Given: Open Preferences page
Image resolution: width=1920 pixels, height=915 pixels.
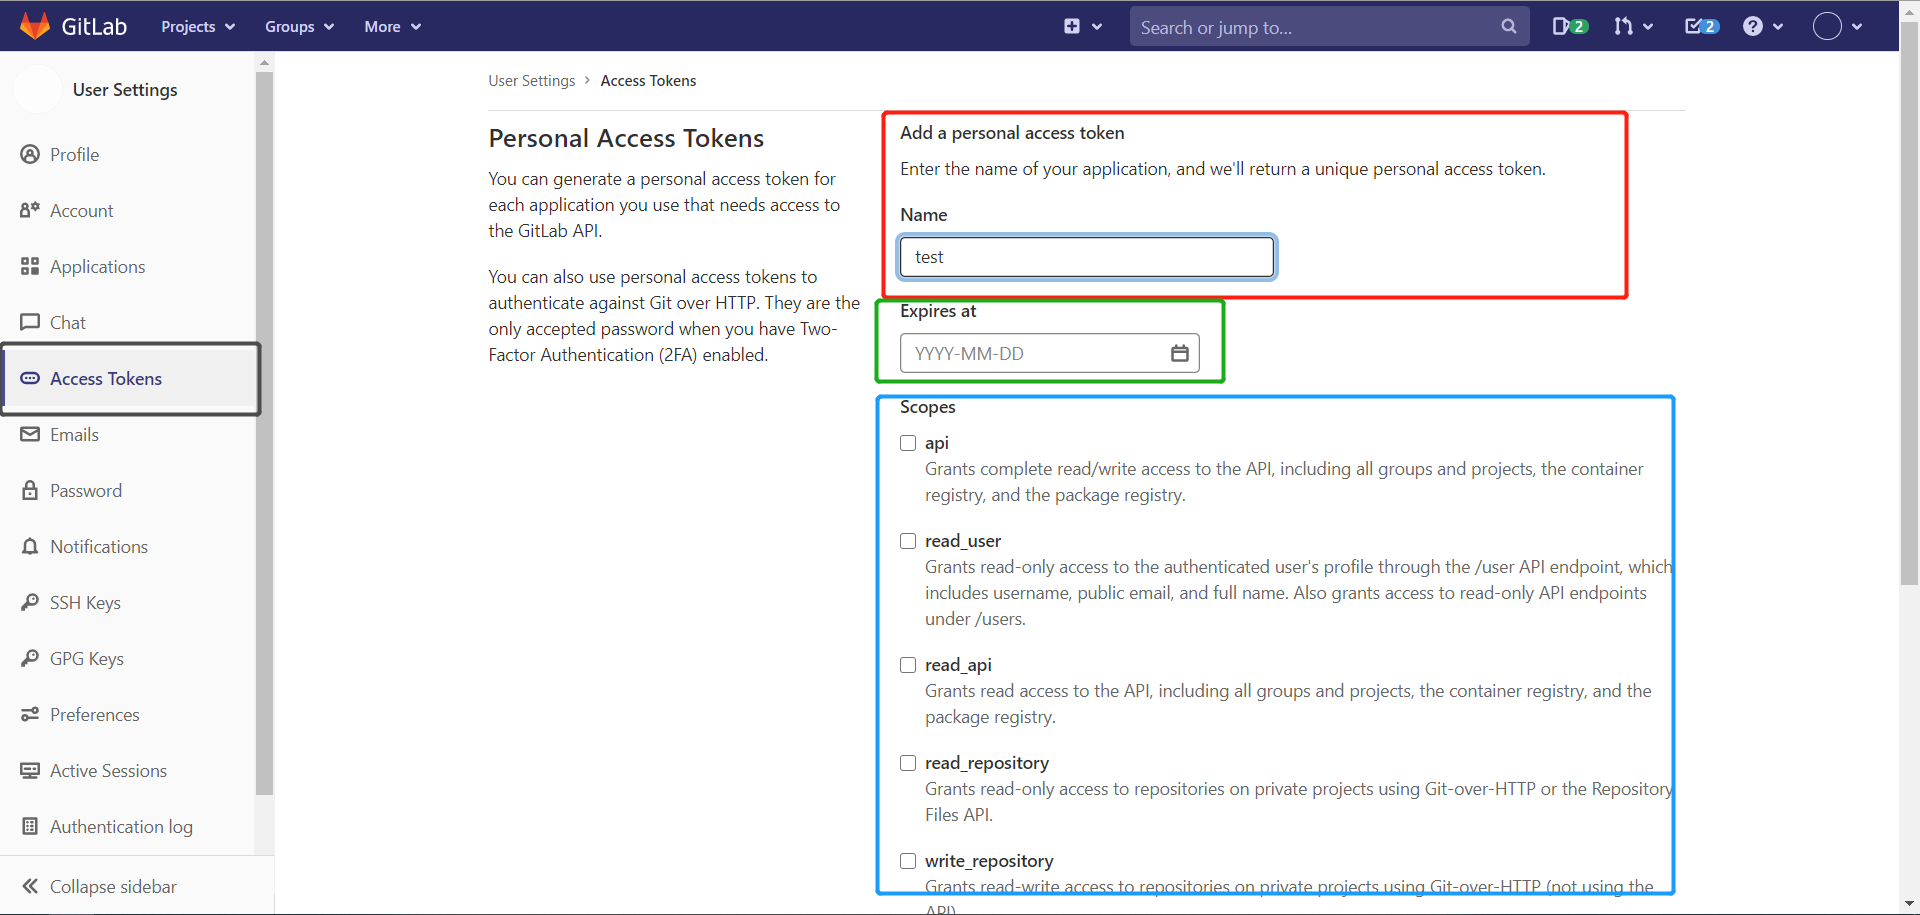Looking at the screenshot, I should [x=95, y=715].
